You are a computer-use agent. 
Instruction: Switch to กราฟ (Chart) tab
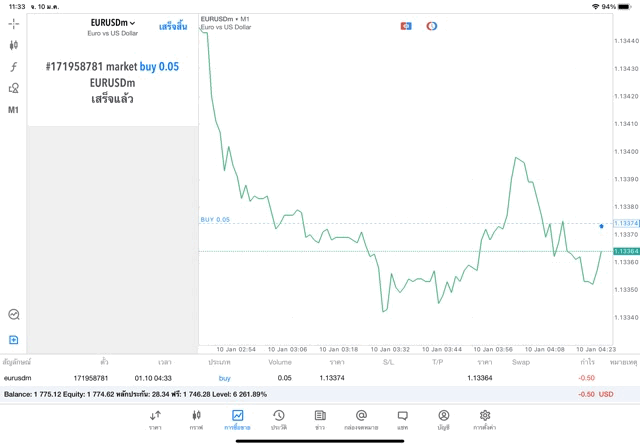[196, 420]
